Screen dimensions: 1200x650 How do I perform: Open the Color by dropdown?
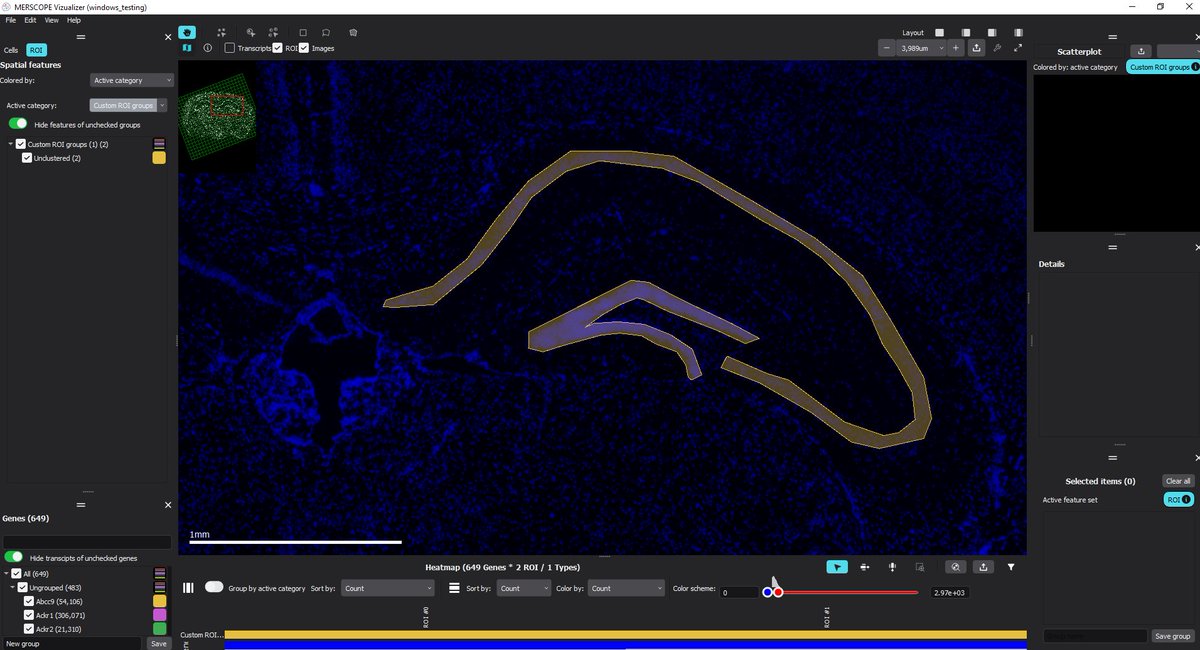[x=626, y=588]
